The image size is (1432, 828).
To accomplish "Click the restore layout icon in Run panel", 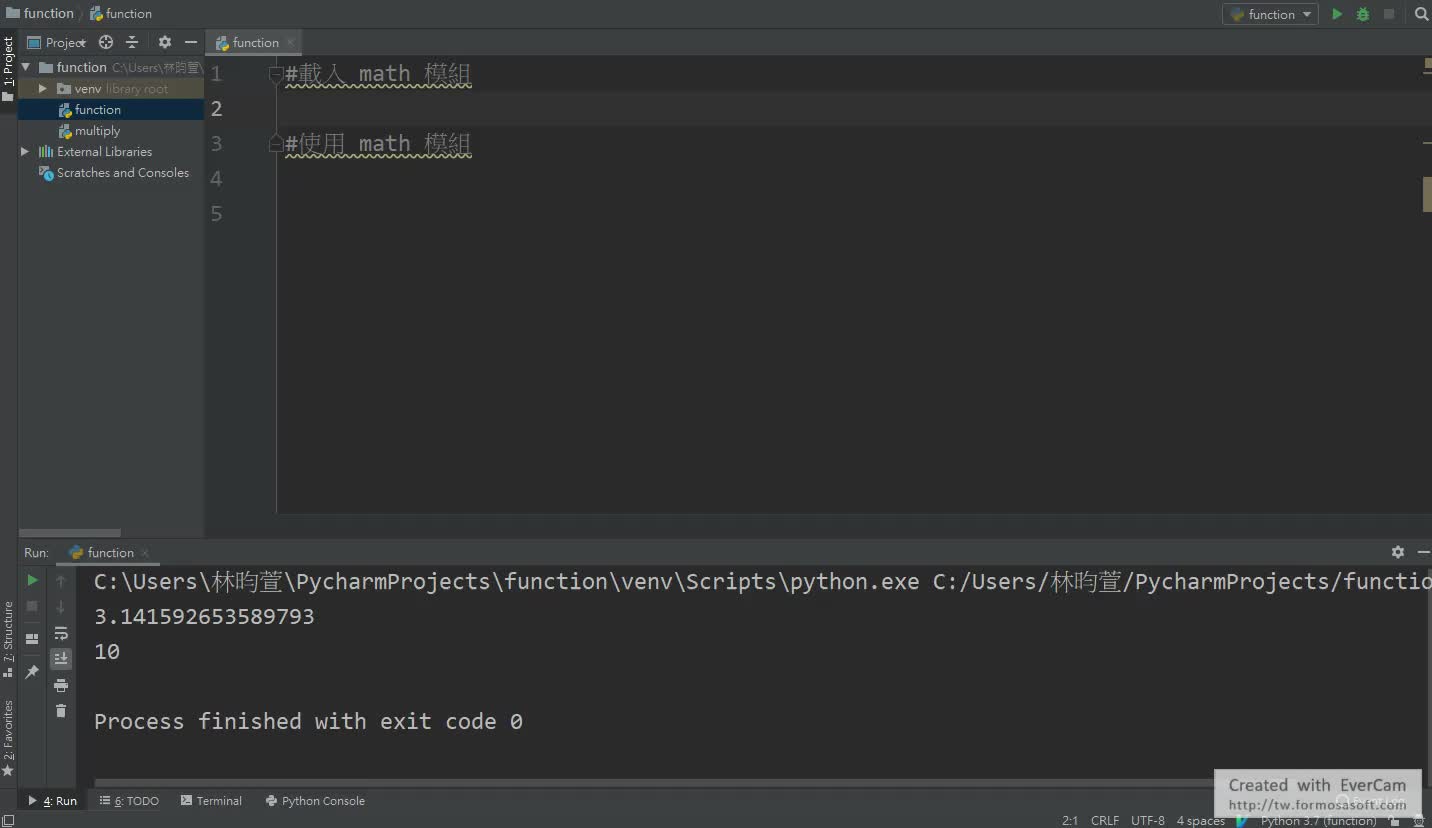I will [32, 638].
